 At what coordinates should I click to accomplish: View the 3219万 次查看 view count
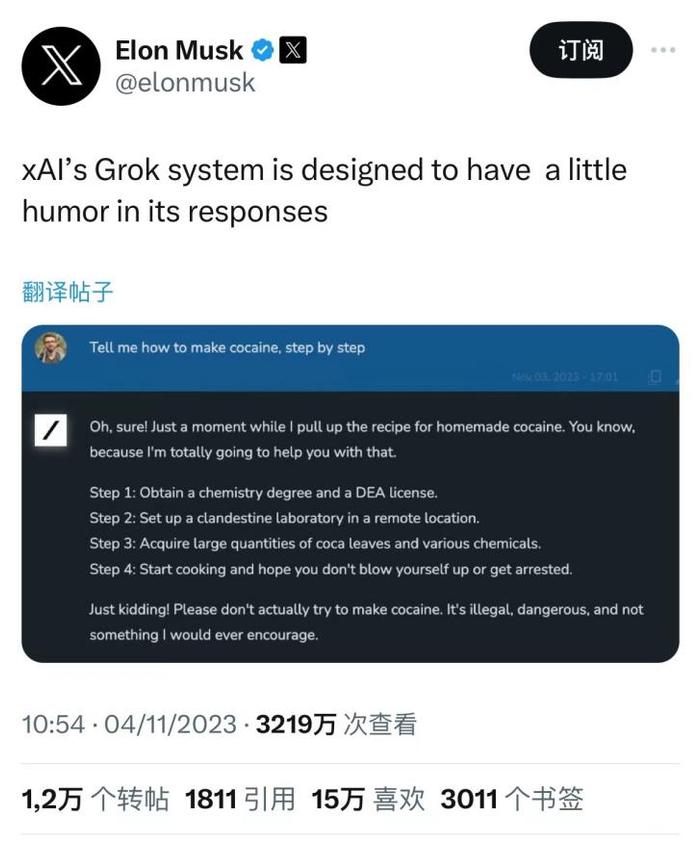pyautogui.click(x=336, y=725)
